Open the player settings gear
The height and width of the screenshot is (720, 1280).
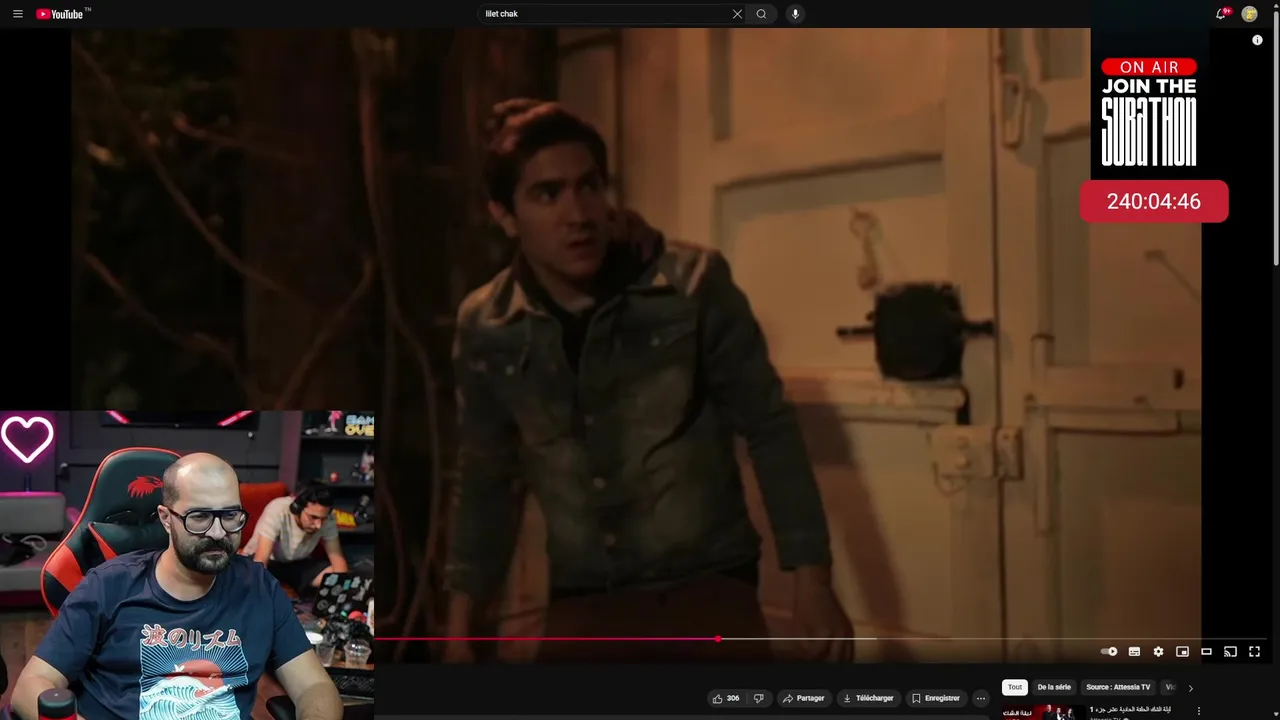coord(1158,652)
